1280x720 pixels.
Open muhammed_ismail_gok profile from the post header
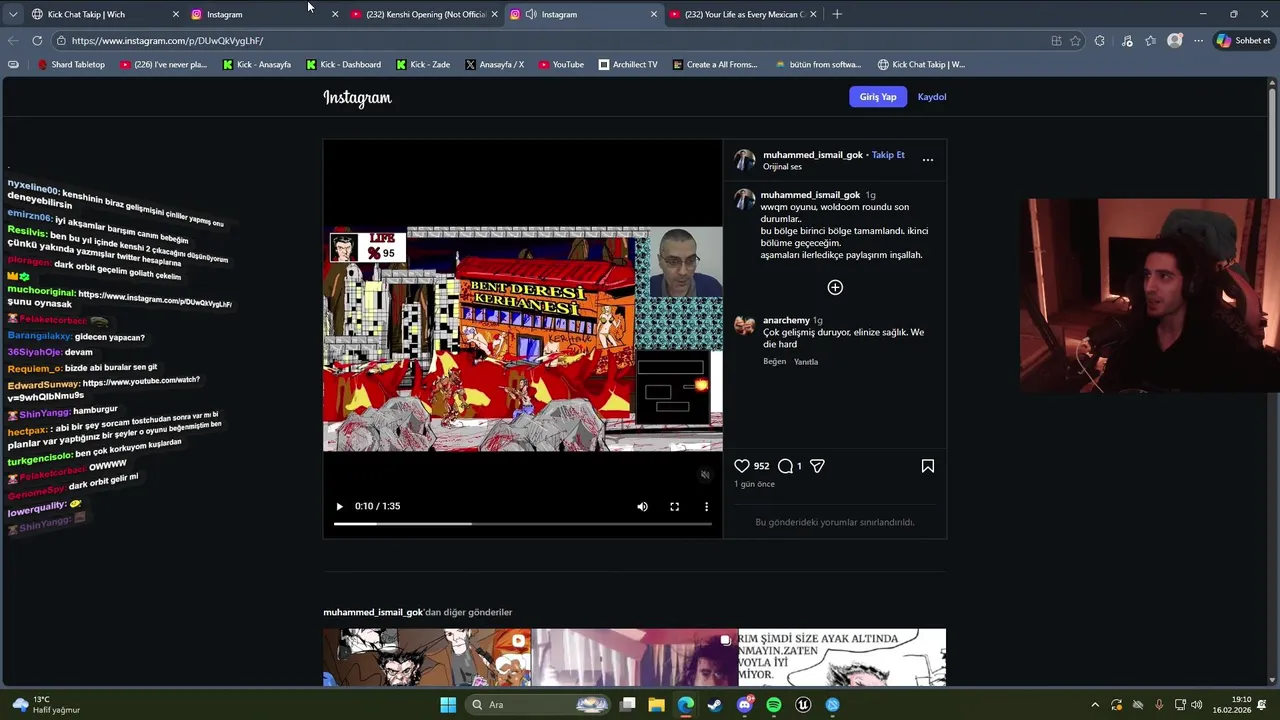point(812,155)
